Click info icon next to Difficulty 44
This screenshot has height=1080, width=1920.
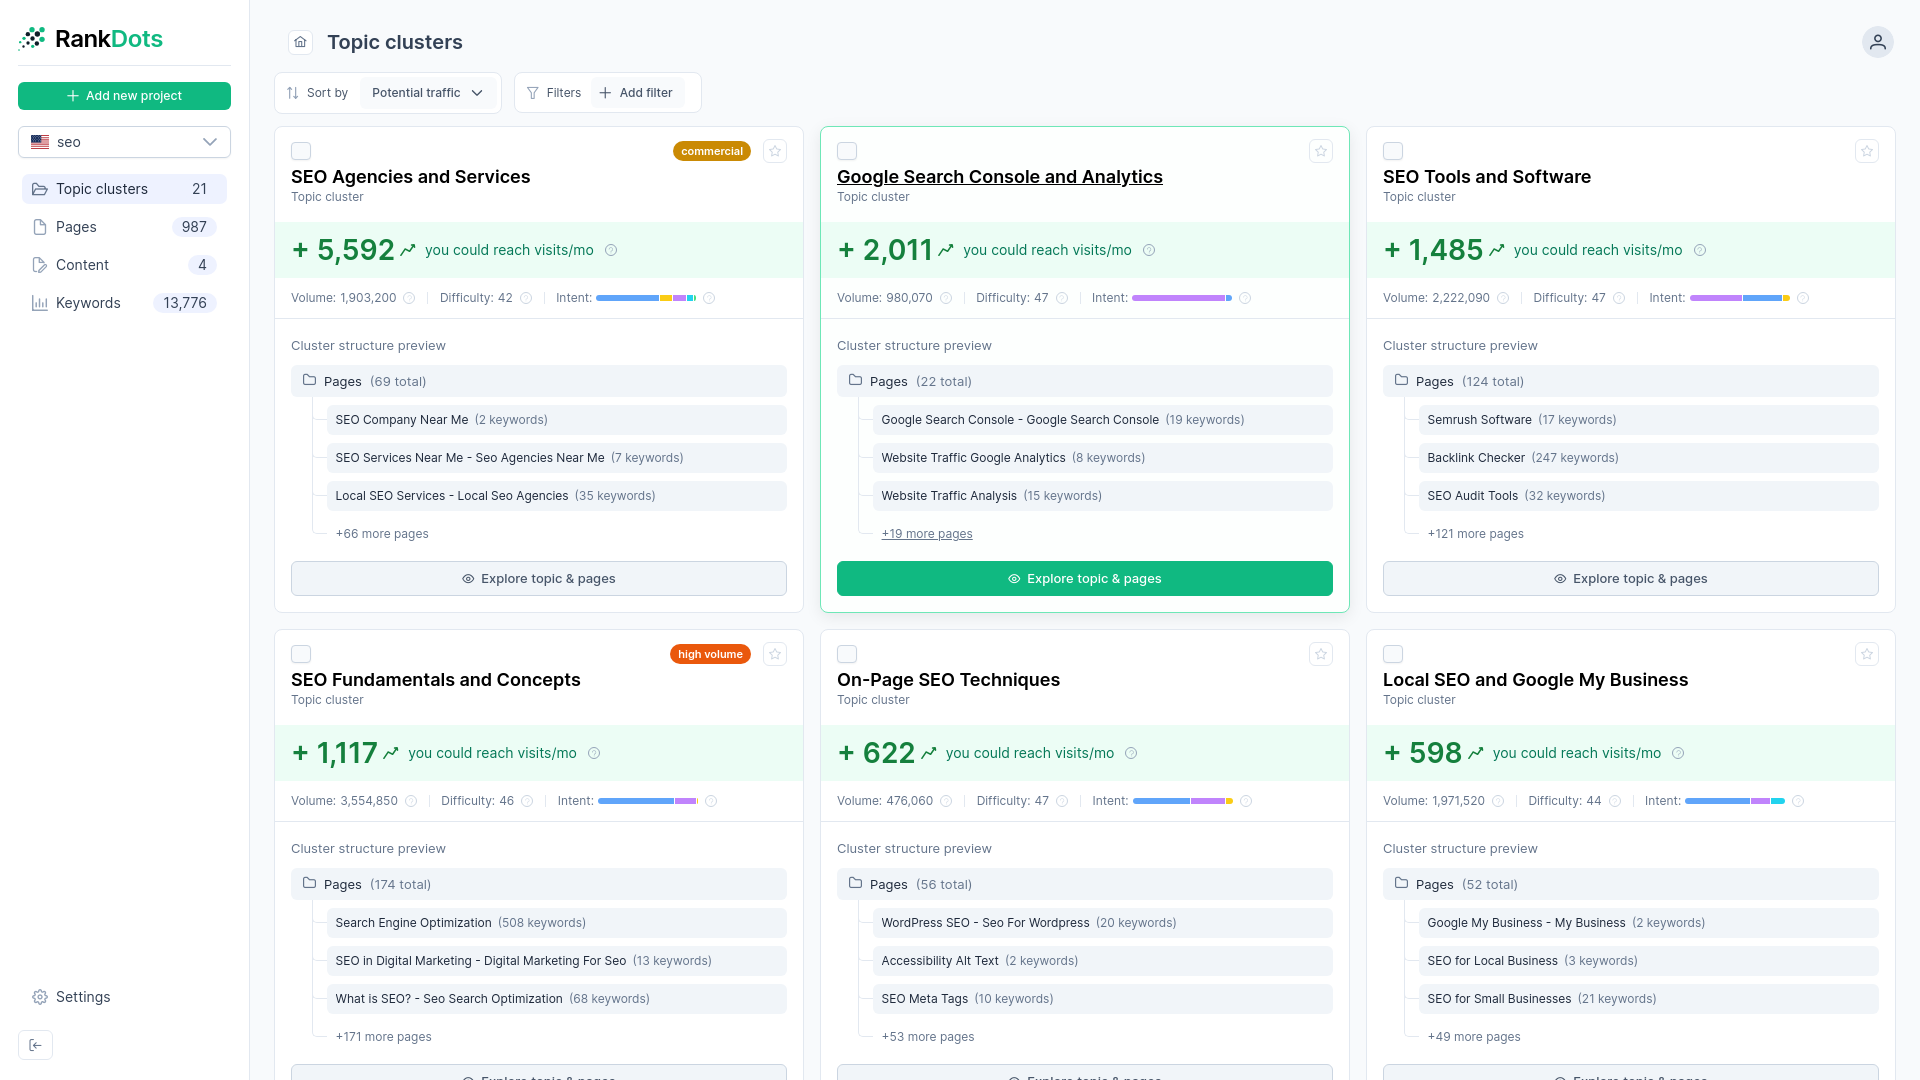click(x=1615, y=801)
